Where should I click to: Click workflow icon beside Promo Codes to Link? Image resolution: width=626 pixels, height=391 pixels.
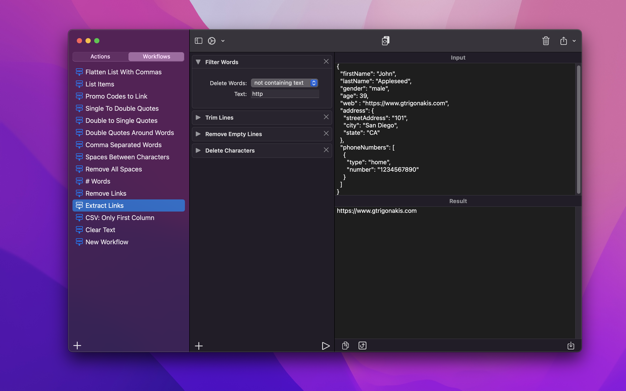coord(79,96)
